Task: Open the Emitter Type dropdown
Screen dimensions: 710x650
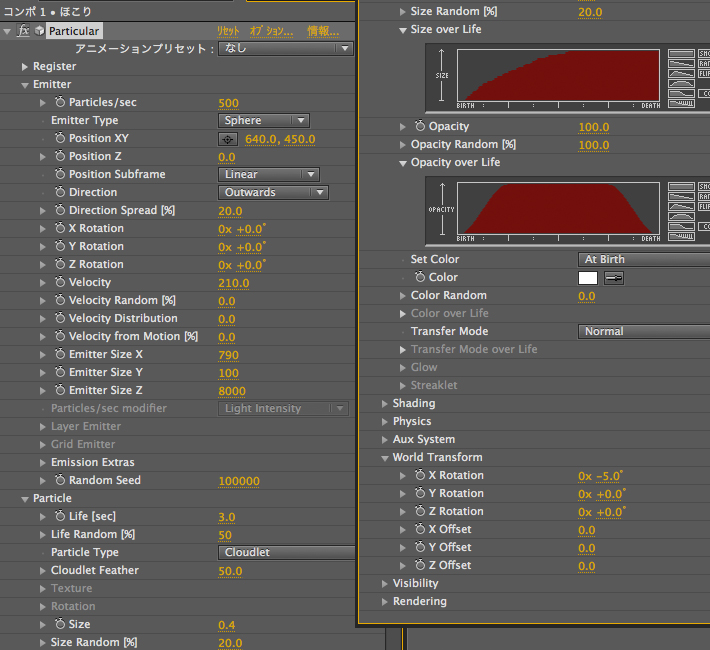Action: [263, 121]
